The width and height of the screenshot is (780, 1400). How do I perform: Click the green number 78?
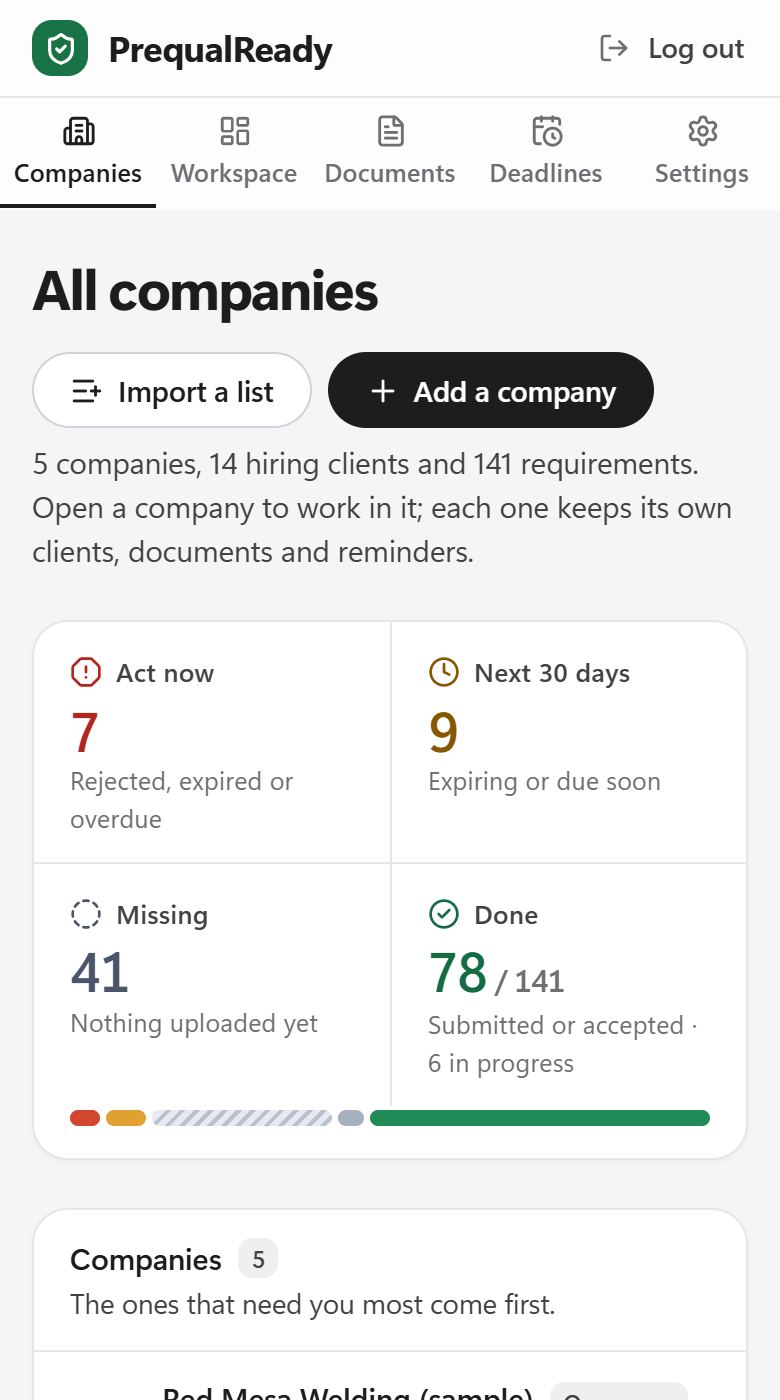click(458, 973)
